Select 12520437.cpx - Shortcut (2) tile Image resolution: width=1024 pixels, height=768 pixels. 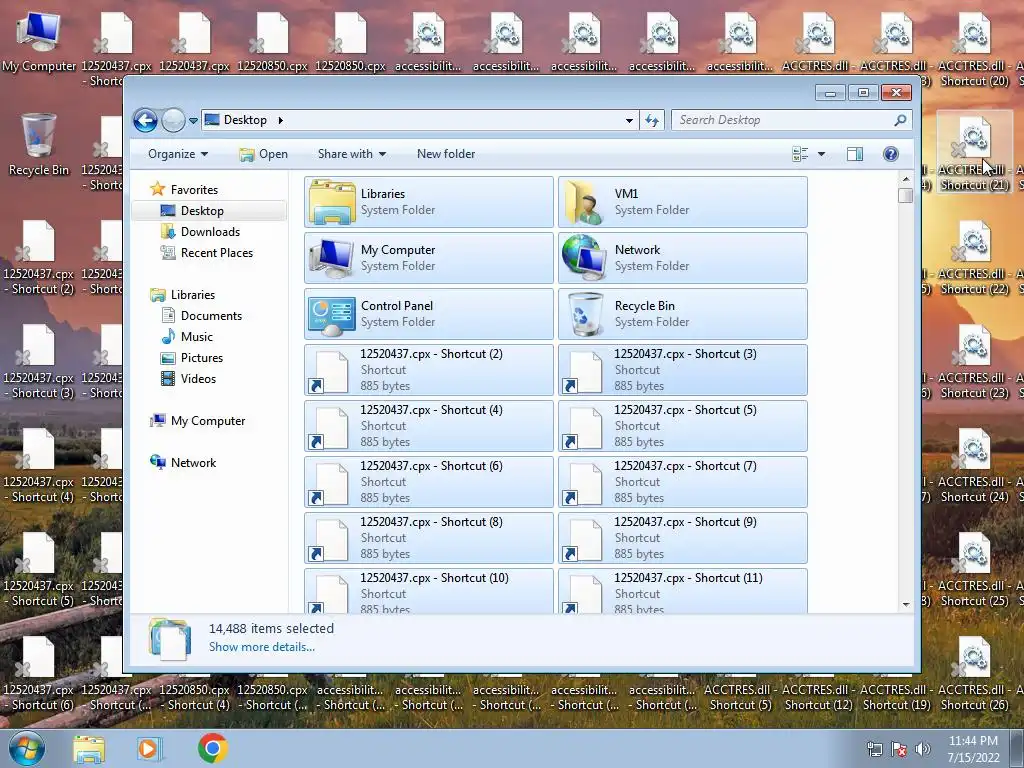(429, 370)
